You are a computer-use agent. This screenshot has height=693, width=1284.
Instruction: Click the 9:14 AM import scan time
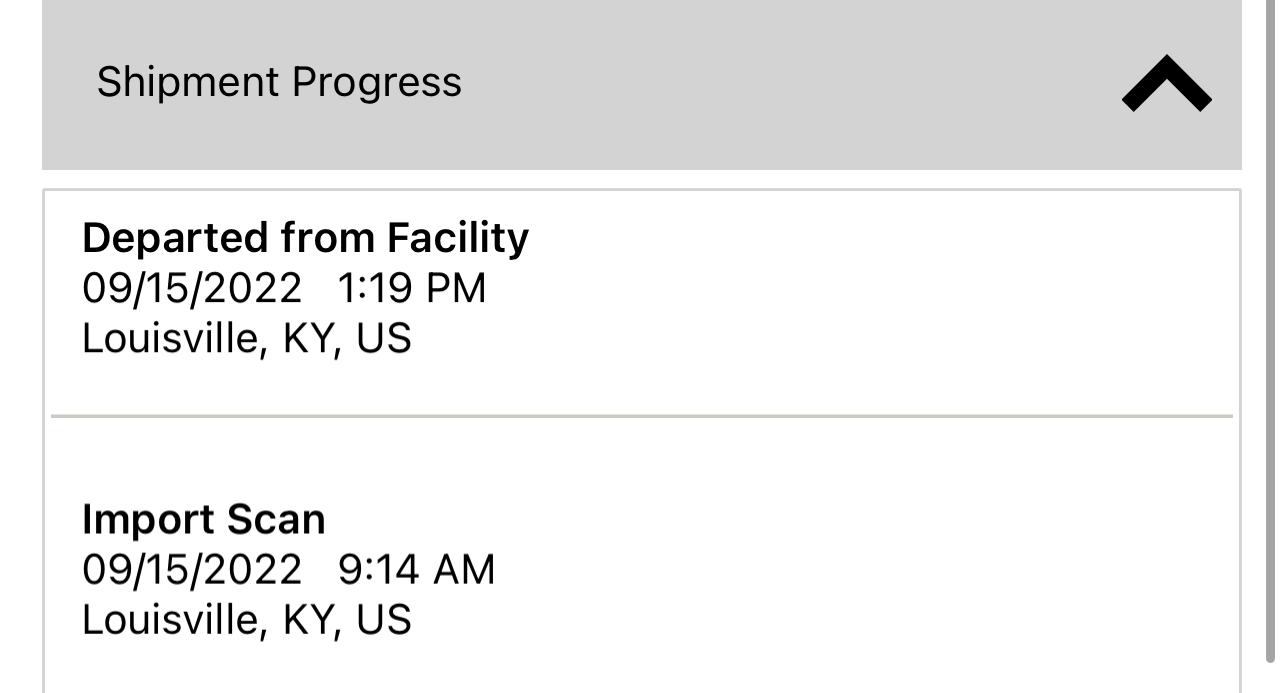pos(416,570)
